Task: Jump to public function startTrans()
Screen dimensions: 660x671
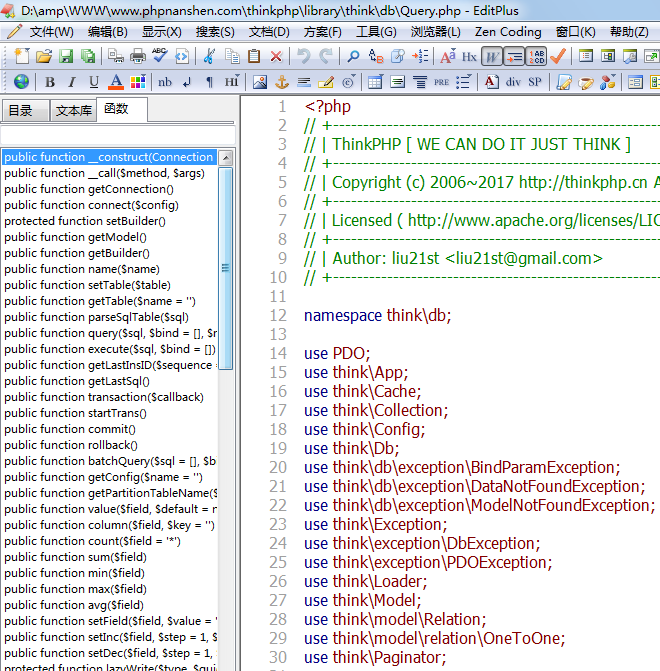Action: click(109, 413)
